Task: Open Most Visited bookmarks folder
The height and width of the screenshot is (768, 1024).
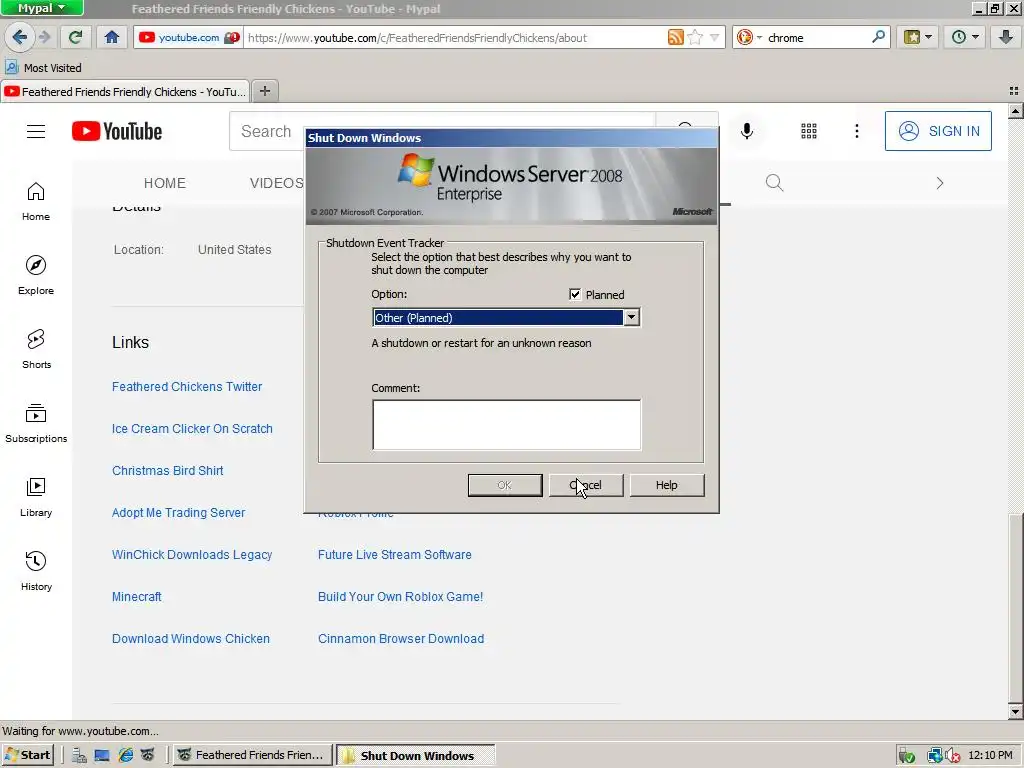Action: pos(43,67)
